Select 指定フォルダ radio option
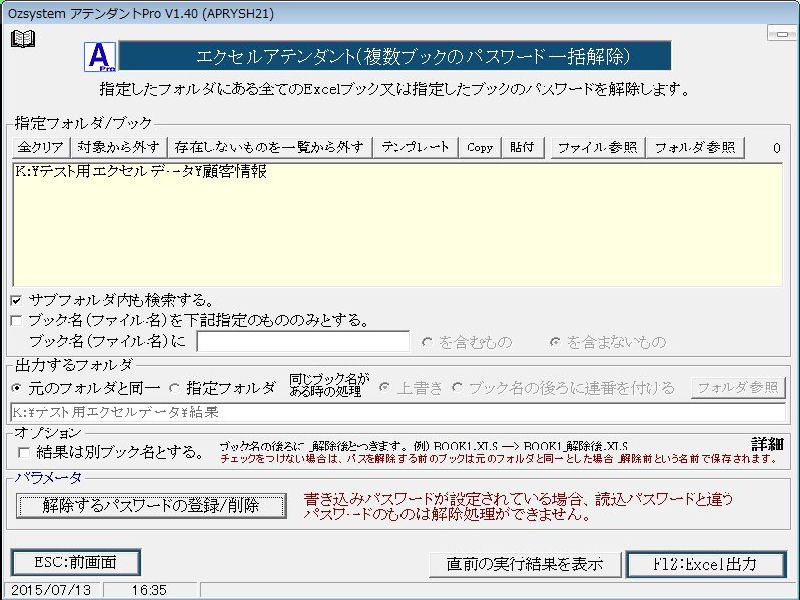 coord(174,388)
